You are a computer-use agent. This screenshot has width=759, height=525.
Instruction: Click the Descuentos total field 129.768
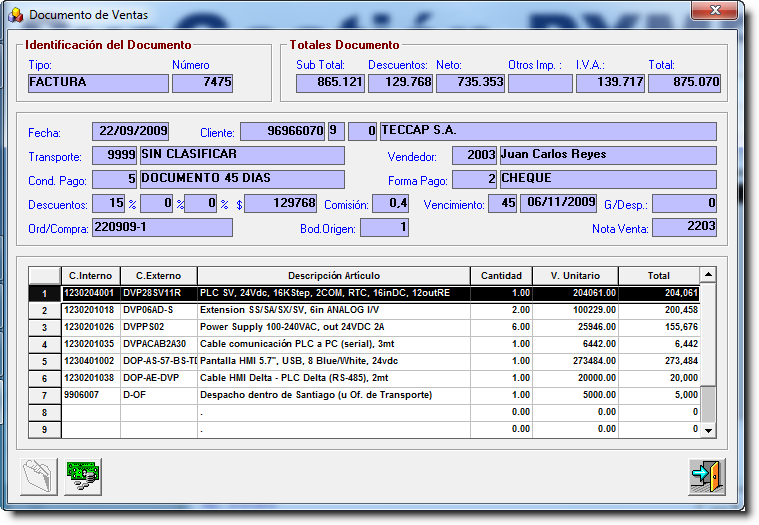(x=400, y=83)
